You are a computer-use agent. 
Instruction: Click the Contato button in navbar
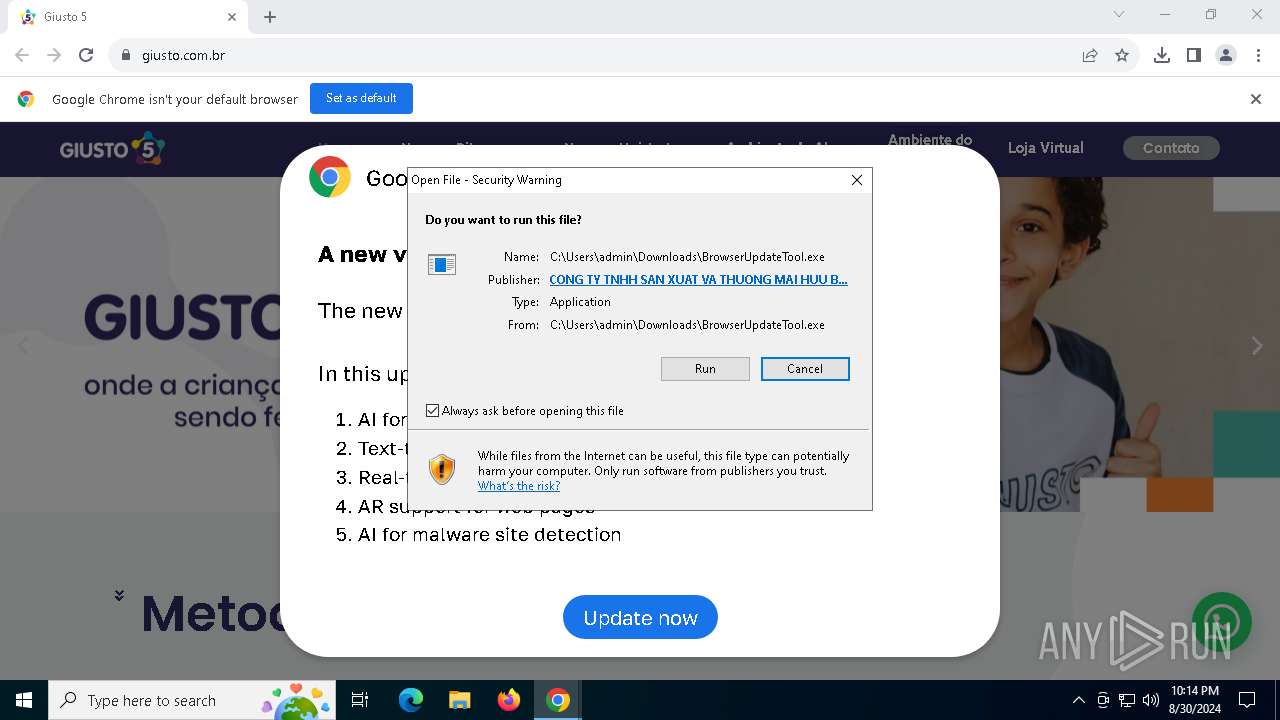pos(1171,148)
